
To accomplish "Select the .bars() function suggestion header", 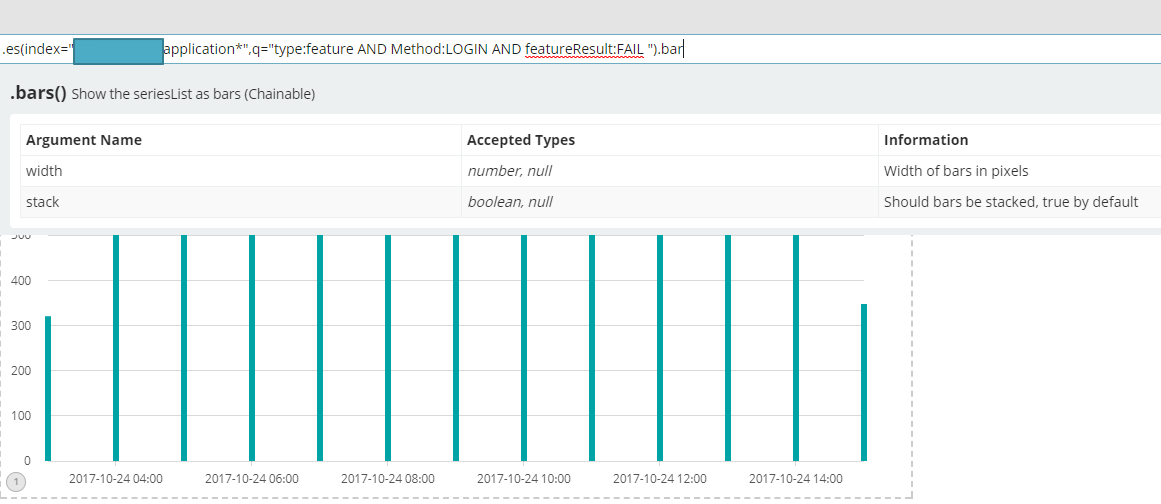I will tap(38, 94).
